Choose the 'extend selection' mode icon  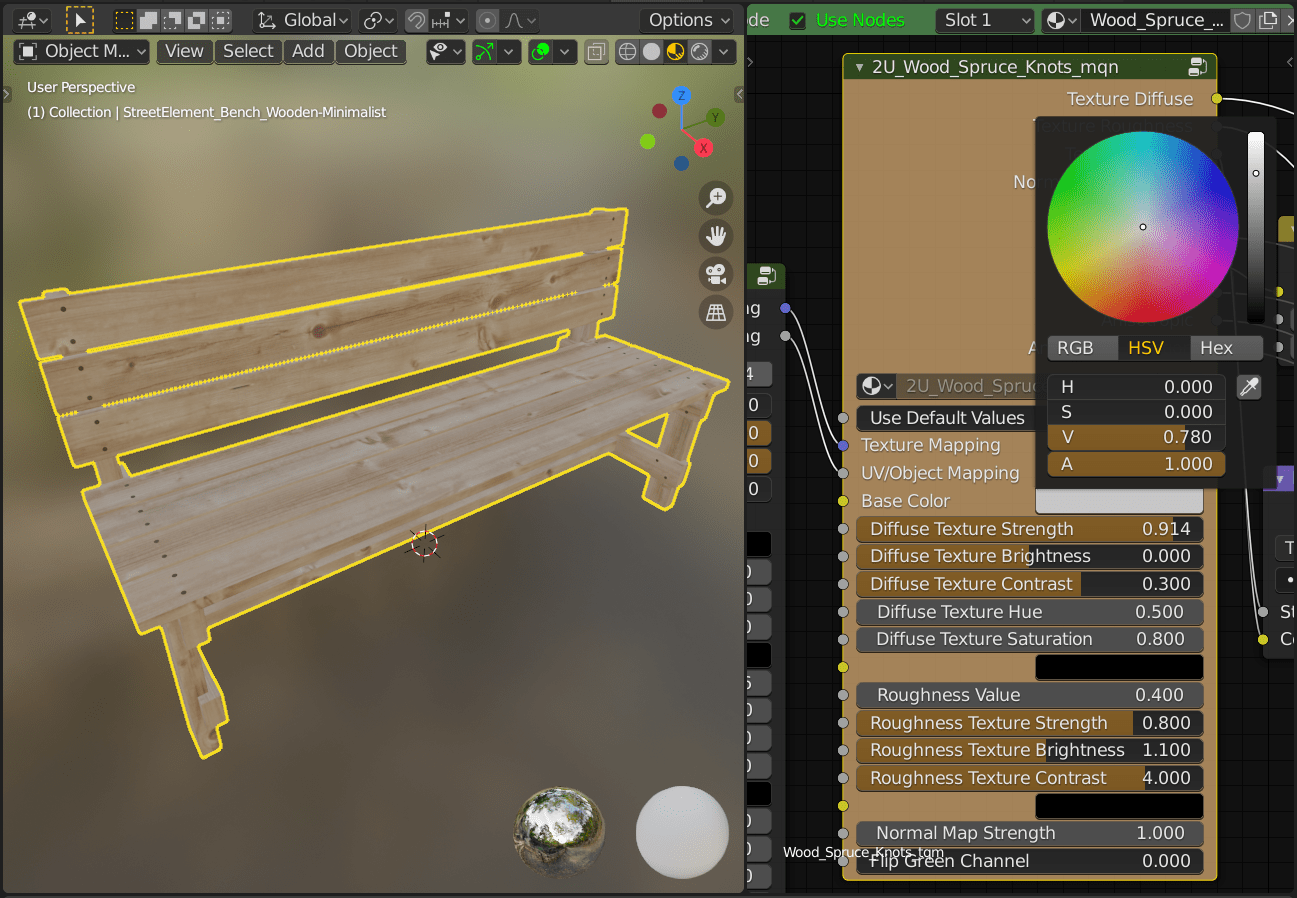pyautogui.click(x=148, y=20)
